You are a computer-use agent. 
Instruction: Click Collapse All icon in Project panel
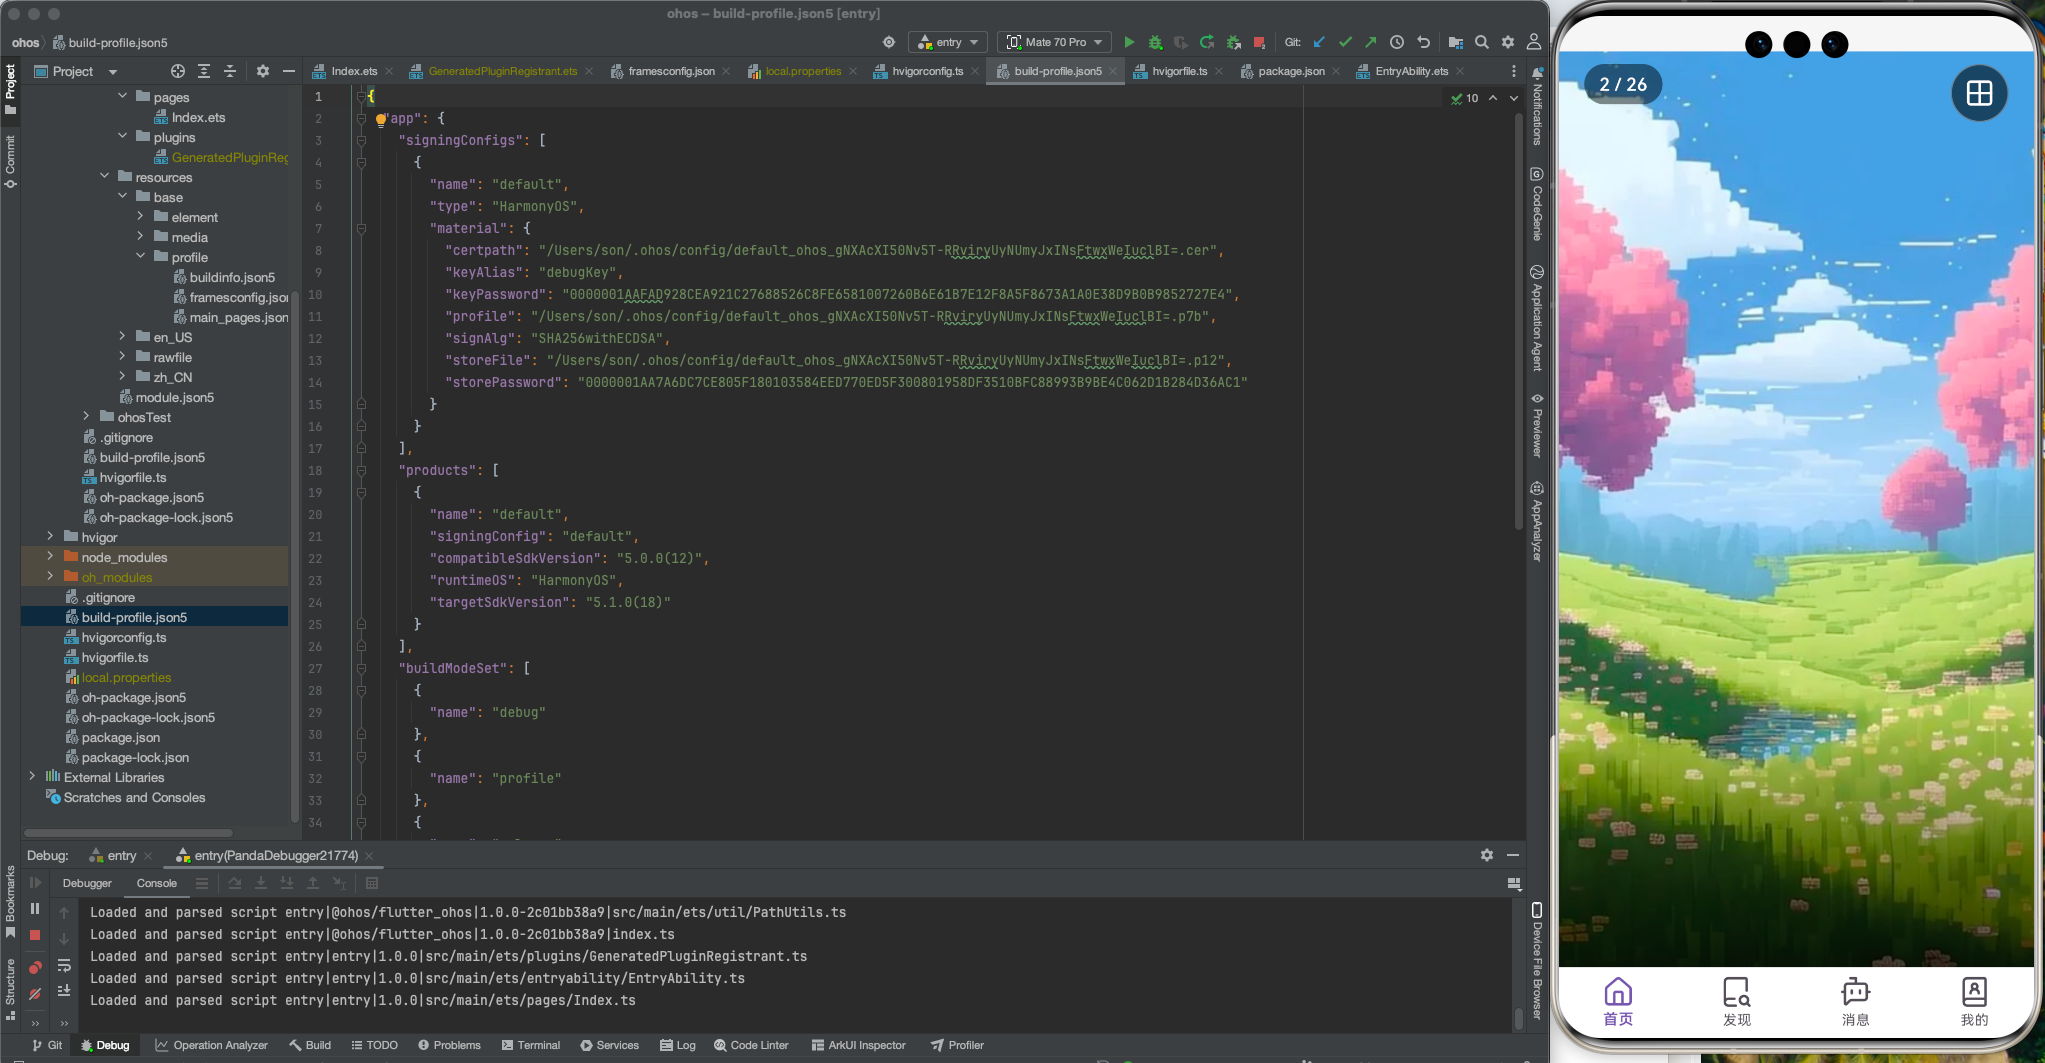(x=230, y=71)
